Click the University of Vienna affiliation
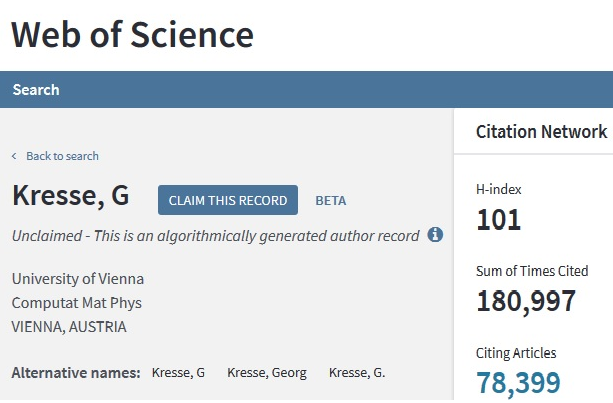Viewport: 613px width, 403px height. (77, 278)
